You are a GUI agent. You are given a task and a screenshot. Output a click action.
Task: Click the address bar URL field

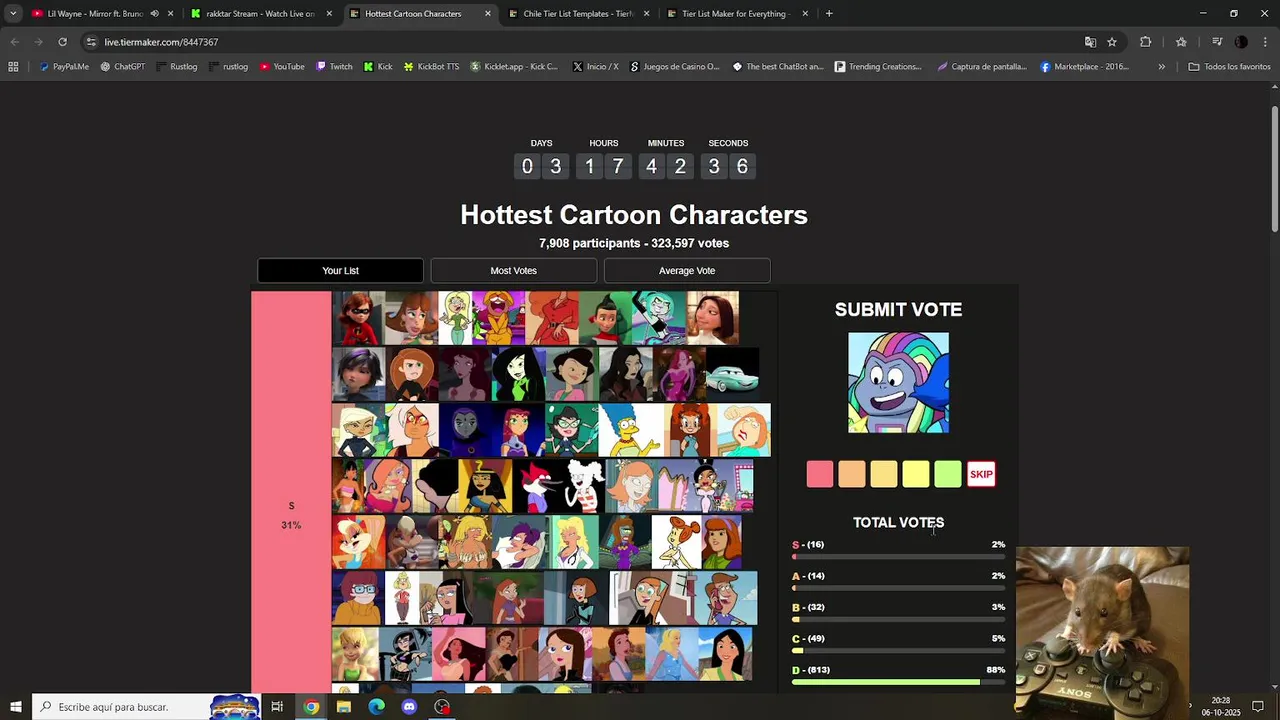point(580,42)
